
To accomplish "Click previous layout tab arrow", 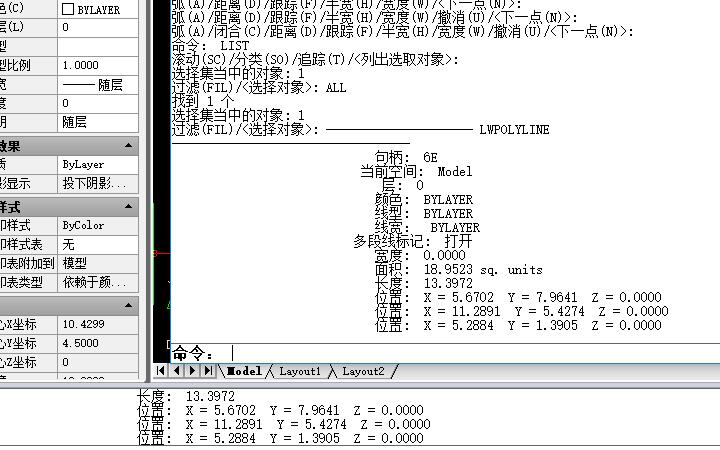I will (x=177, y=371).
